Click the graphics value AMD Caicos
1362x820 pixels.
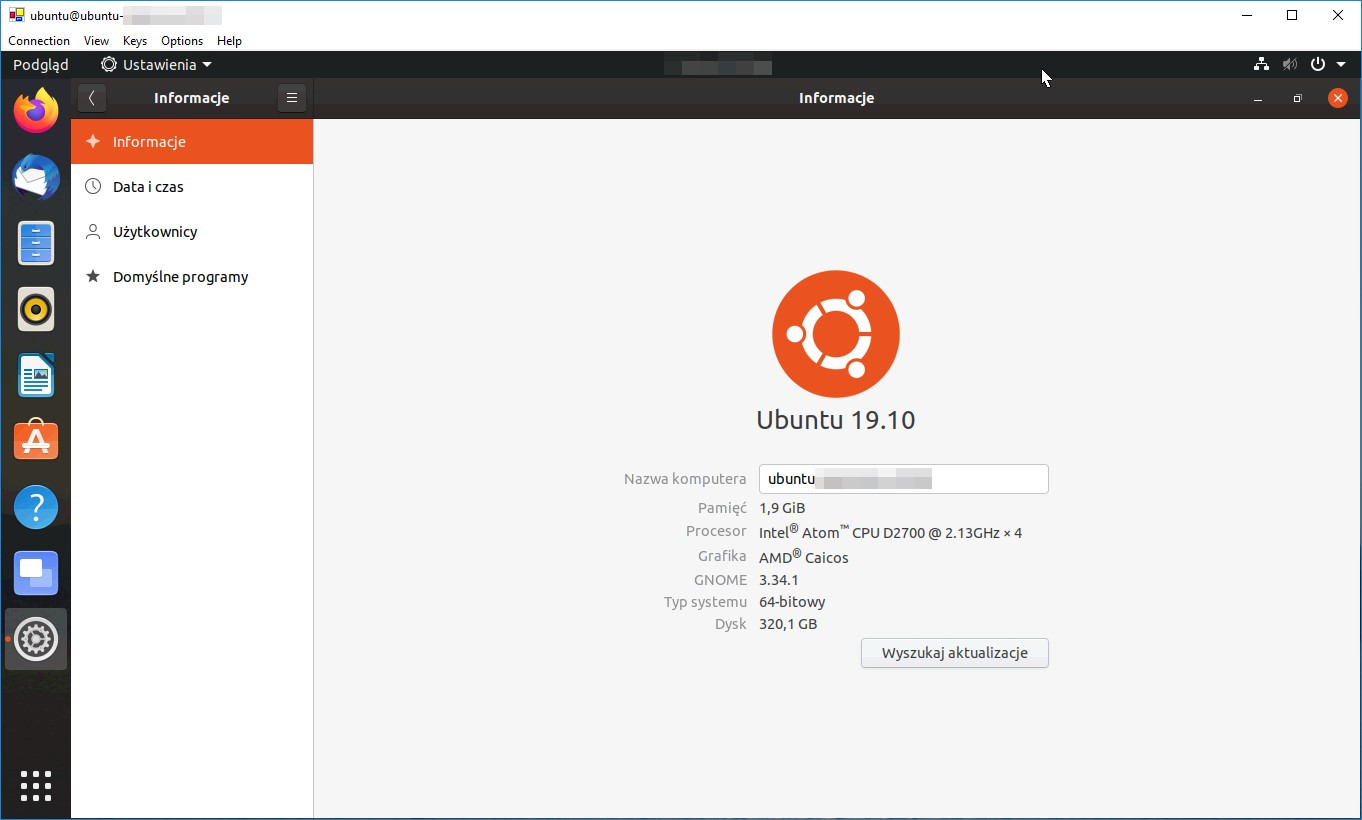point(803,556)
